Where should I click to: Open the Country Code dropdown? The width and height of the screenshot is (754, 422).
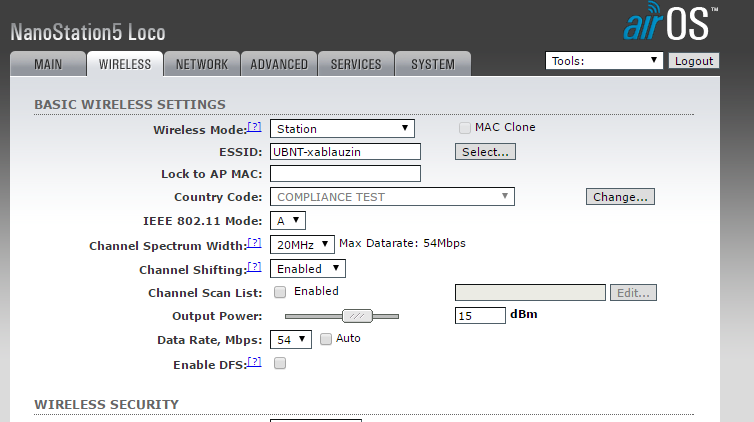pos(392,197)
